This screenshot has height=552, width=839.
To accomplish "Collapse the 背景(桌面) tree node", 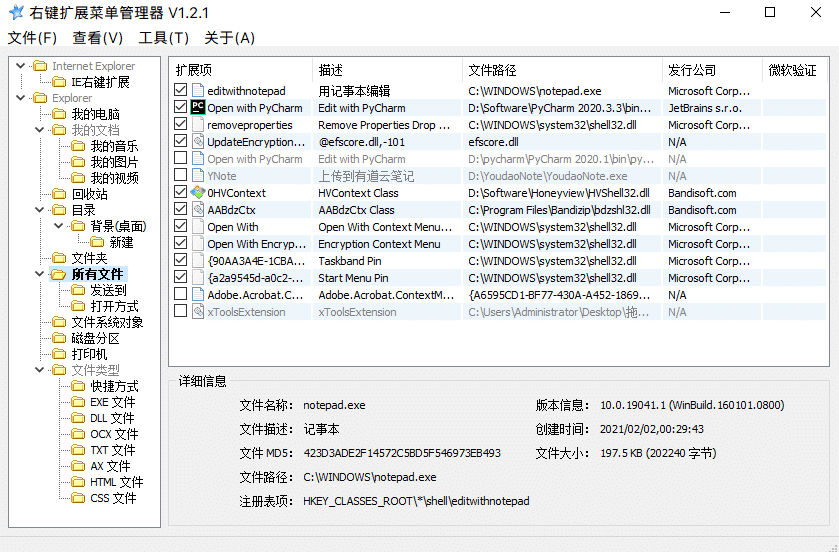I will pos(59,226).
